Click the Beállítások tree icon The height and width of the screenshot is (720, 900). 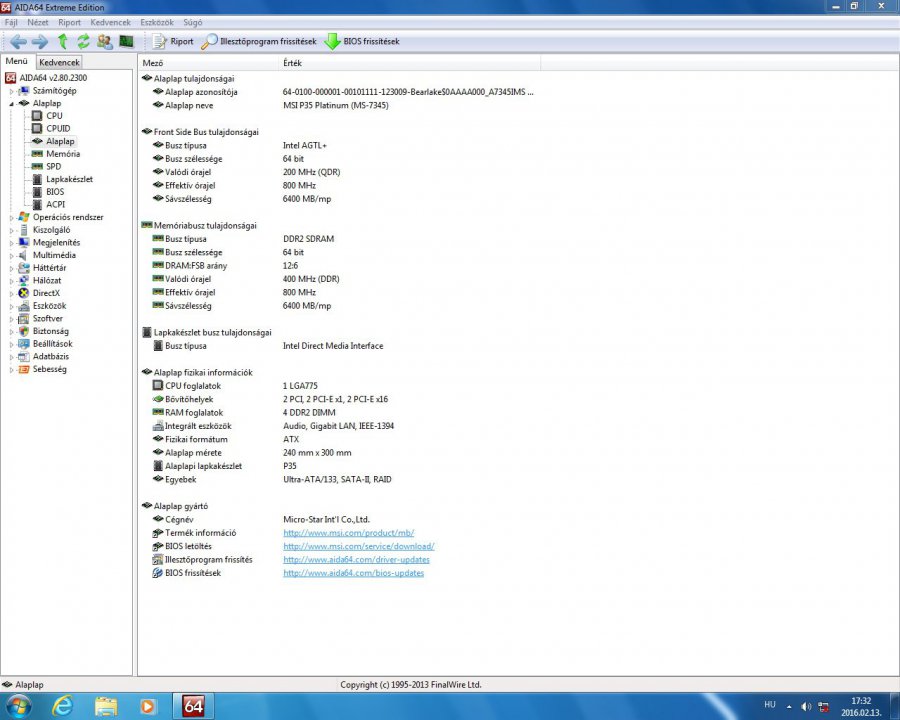24,344
